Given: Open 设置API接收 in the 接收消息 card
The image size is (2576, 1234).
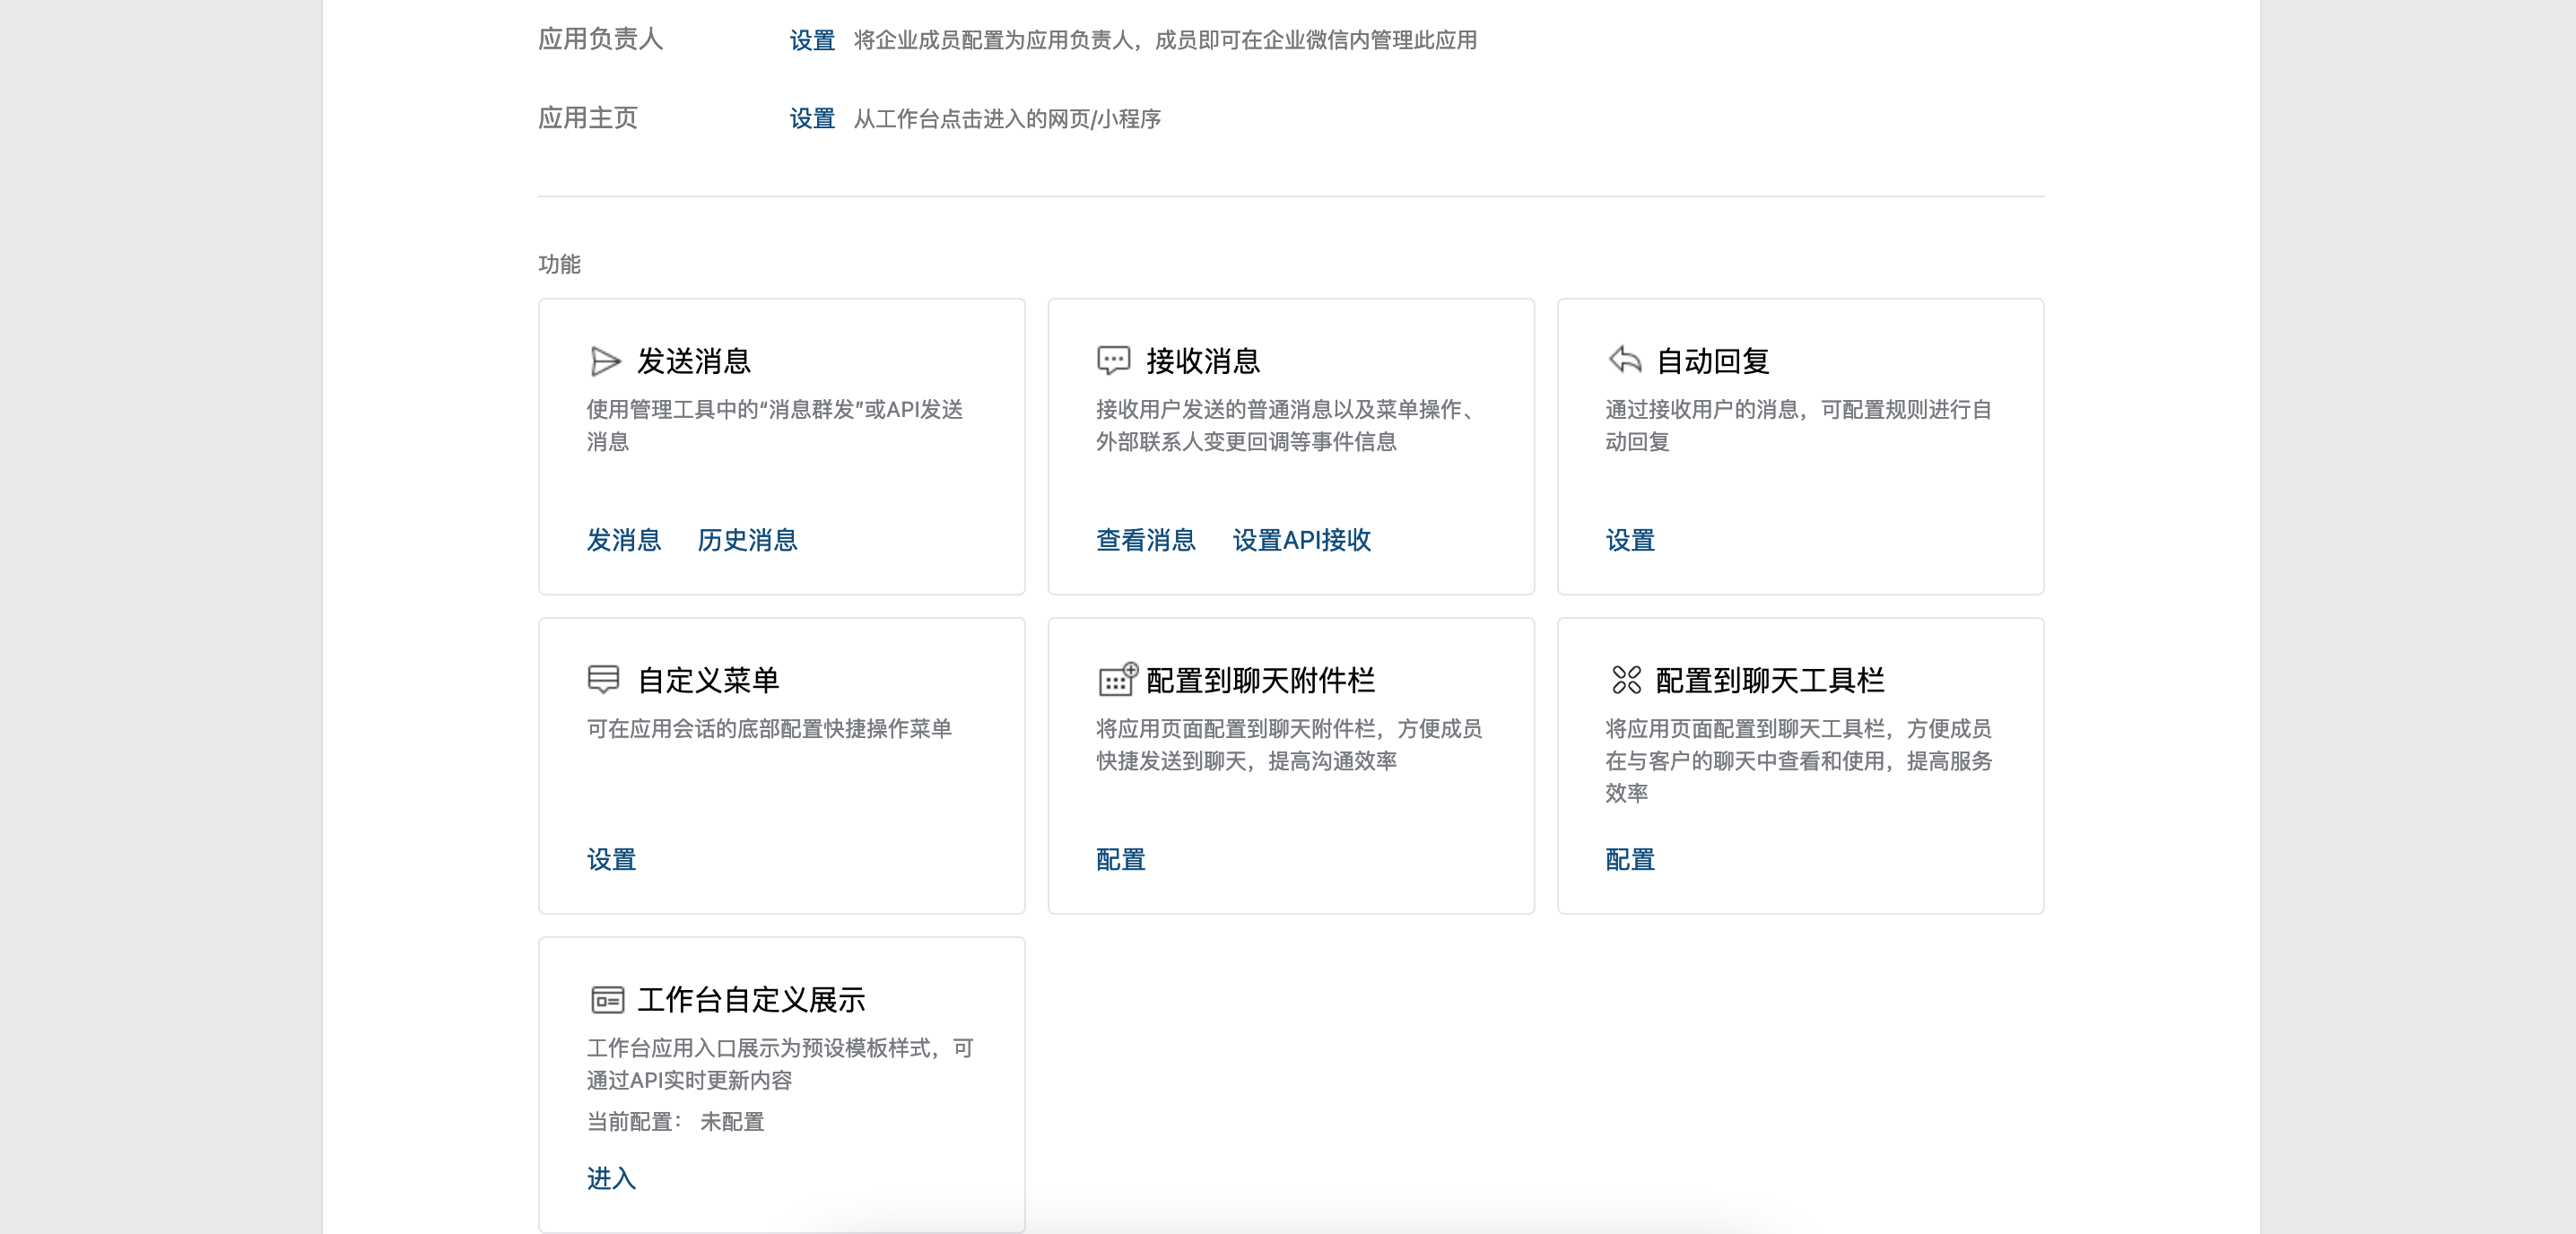Looking at the screenshot, I should pos(1300,541).
